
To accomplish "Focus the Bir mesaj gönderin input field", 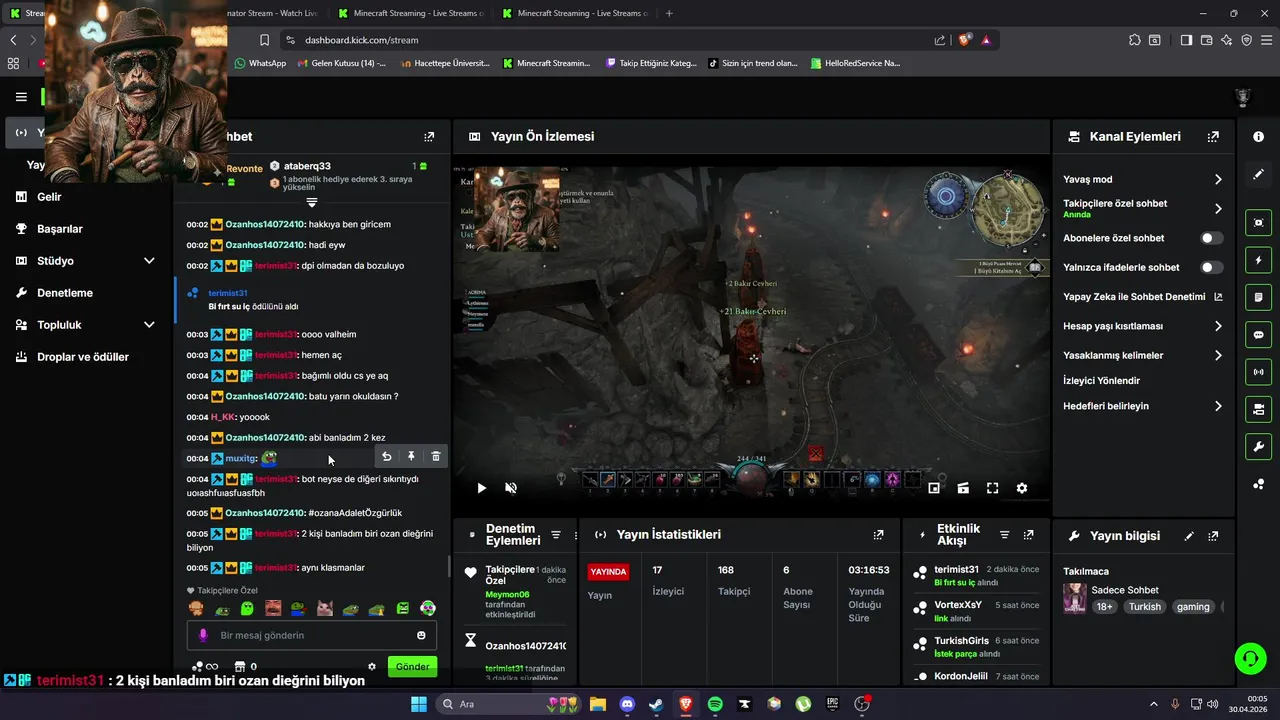I will 312,635.
